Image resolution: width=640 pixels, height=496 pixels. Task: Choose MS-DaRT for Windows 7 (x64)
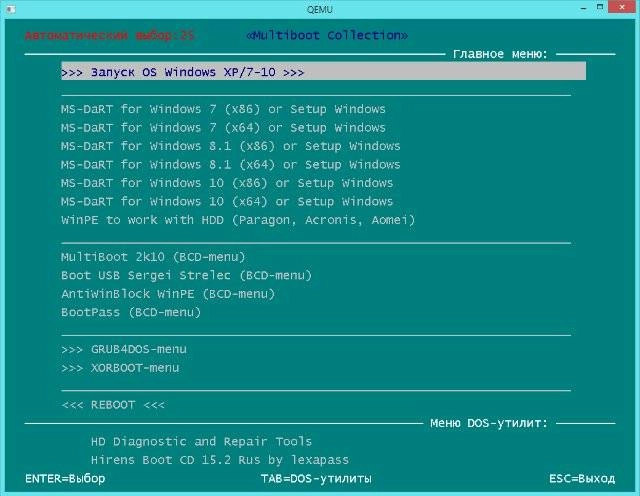click(x=223, y=127)
